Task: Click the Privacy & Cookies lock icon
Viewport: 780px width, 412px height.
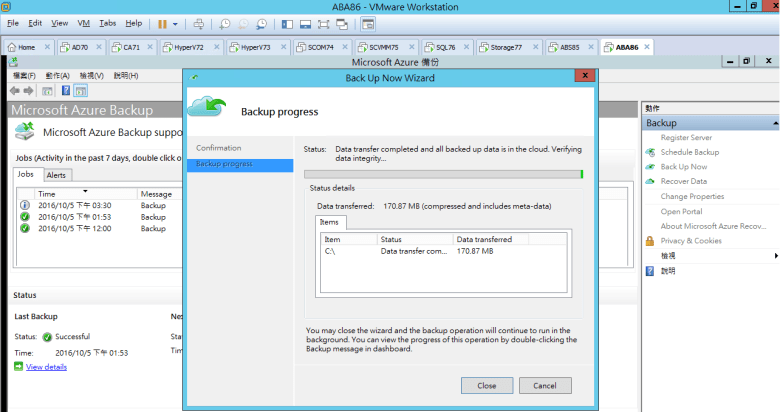Action: [x=650, y=241]
